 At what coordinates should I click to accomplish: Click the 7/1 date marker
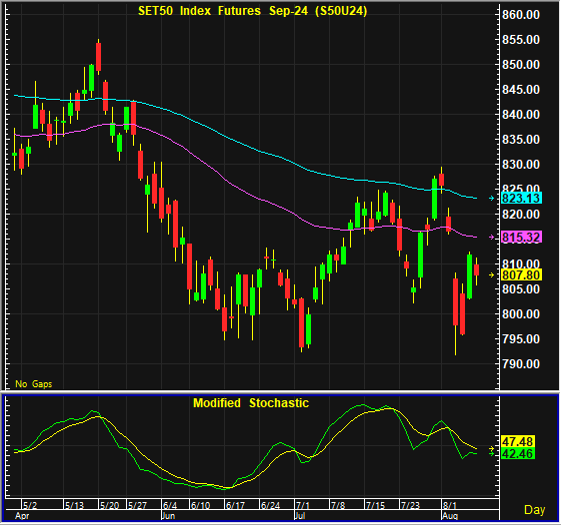point(303,505)
